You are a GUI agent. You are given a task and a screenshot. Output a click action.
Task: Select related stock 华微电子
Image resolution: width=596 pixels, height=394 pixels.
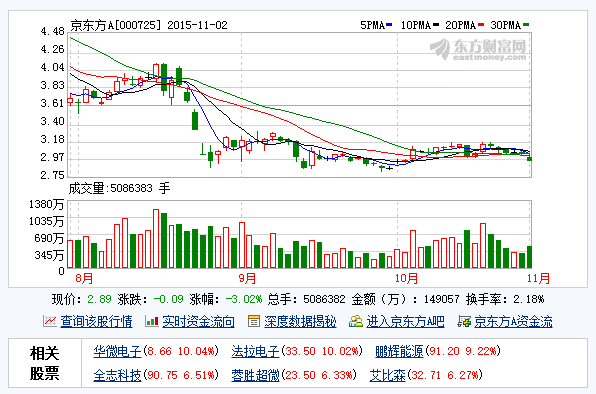pyautogui.click(x=117, y=351)
